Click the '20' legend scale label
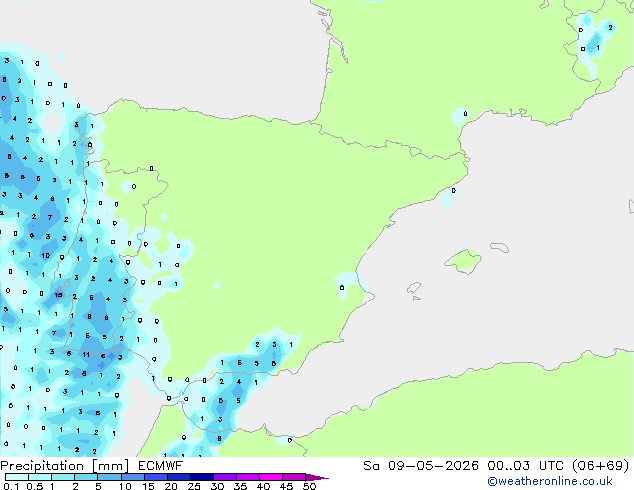 [171, 486]
